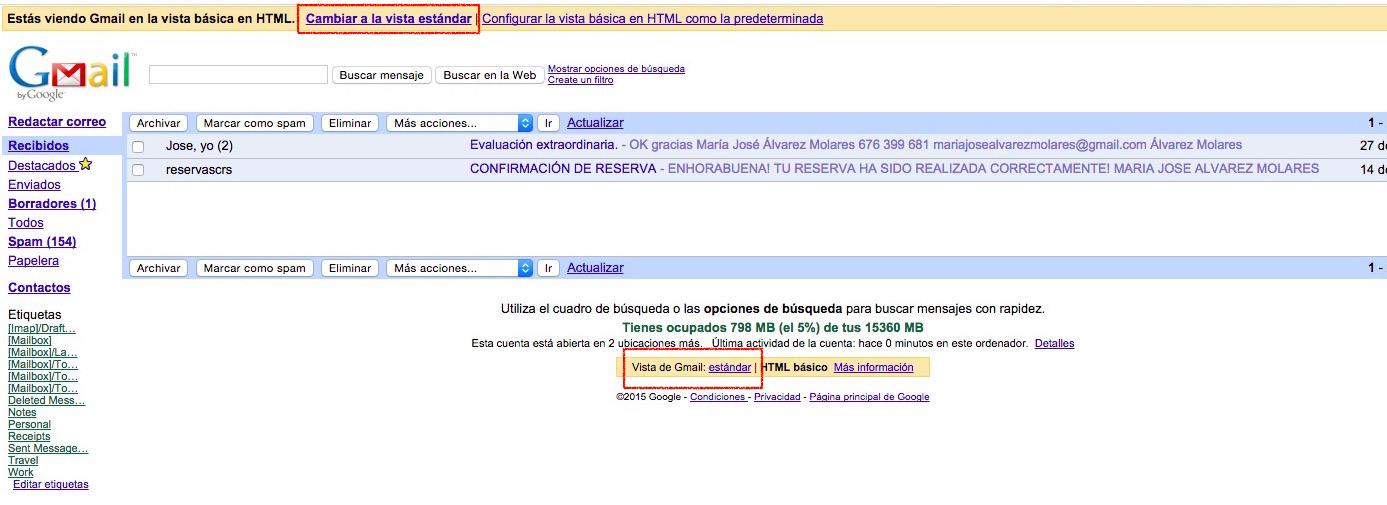
Task: Expand the bottom Más acciones dropdown
Action: (x=459, y=268)
